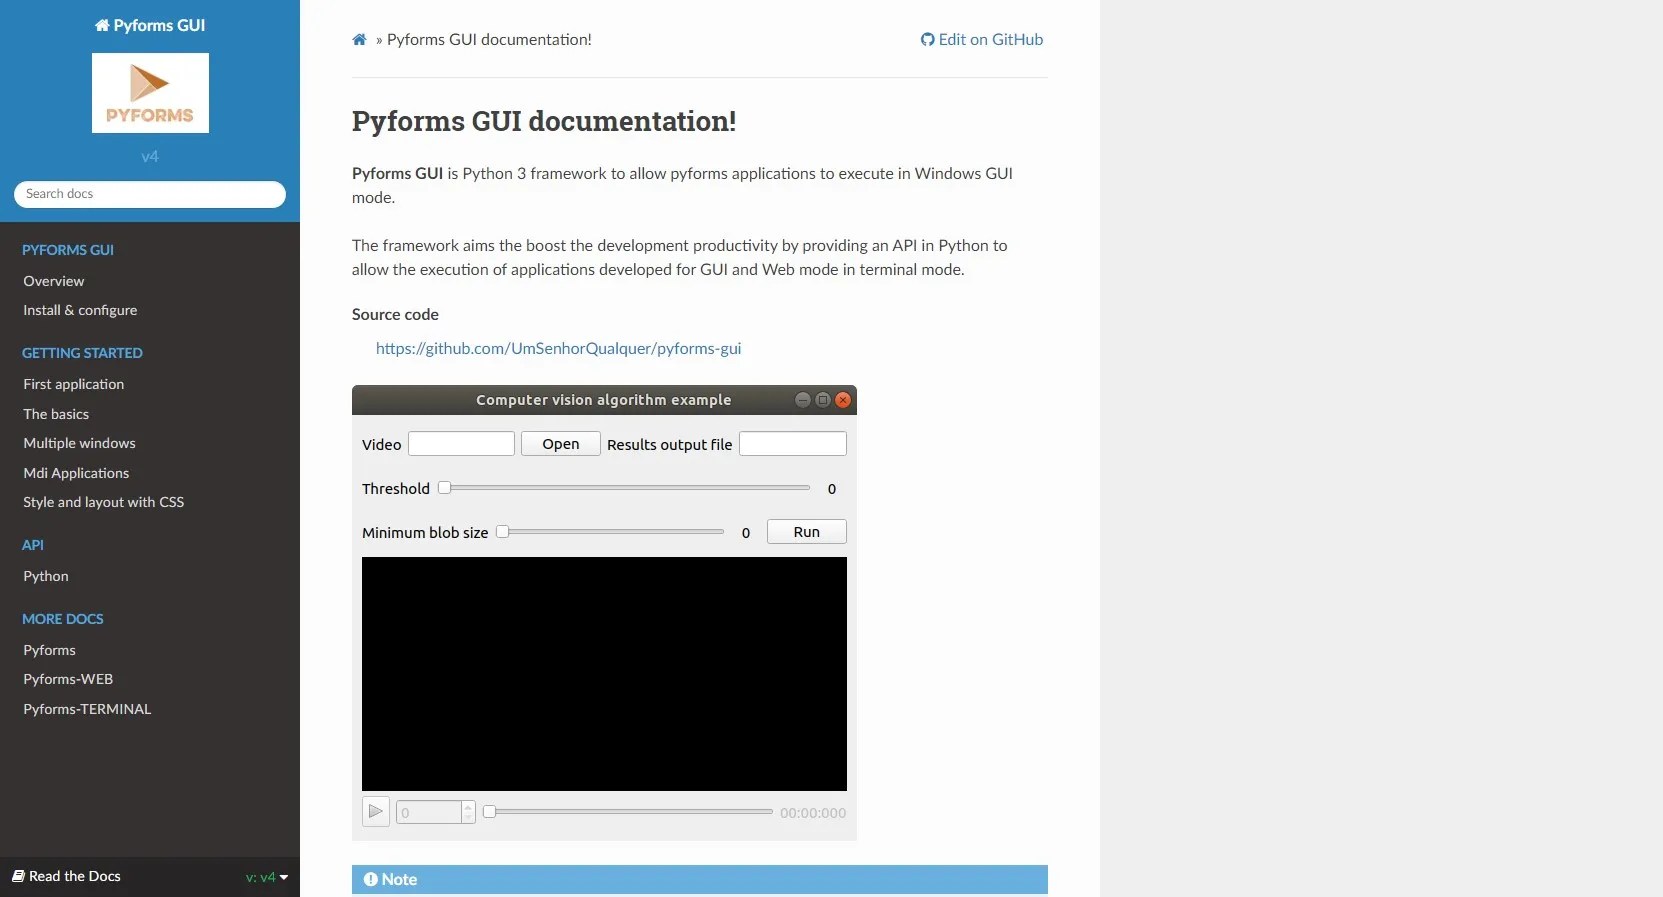Click the GitHub icon beside Edit on GitHub
Screen dimensions: 1663x897
coord(927,40)
